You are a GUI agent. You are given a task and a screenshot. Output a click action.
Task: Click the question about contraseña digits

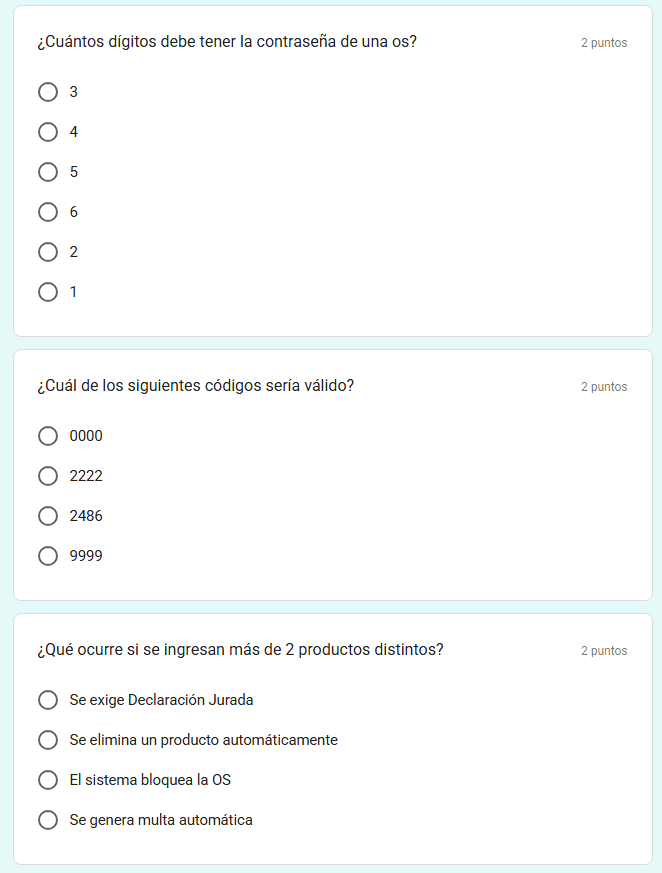[227, 42]
